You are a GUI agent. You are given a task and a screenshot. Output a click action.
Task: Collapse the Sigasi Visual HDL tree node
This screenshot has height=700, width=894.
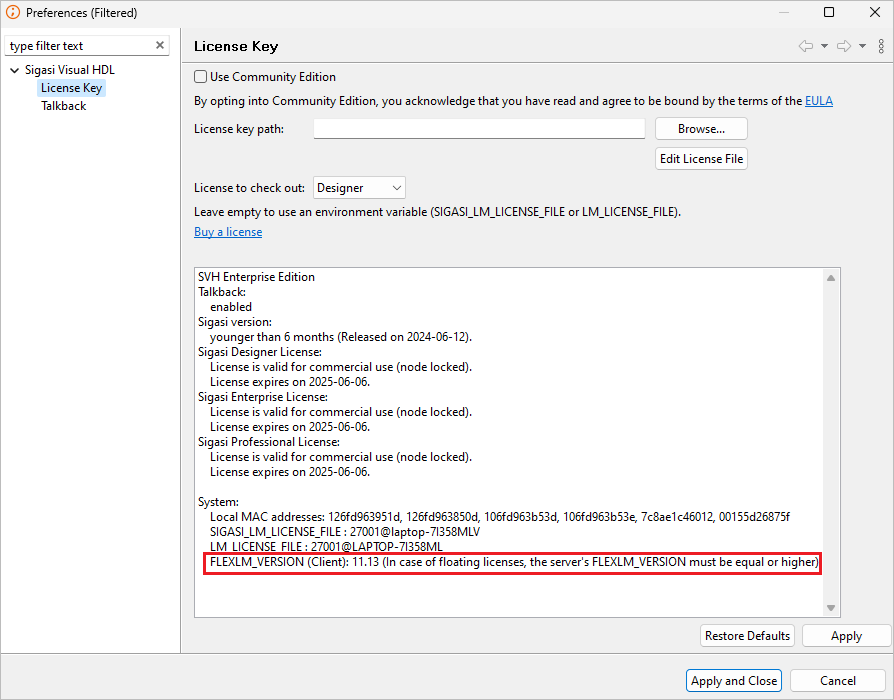pyautogui.click(x=14, y=70)
